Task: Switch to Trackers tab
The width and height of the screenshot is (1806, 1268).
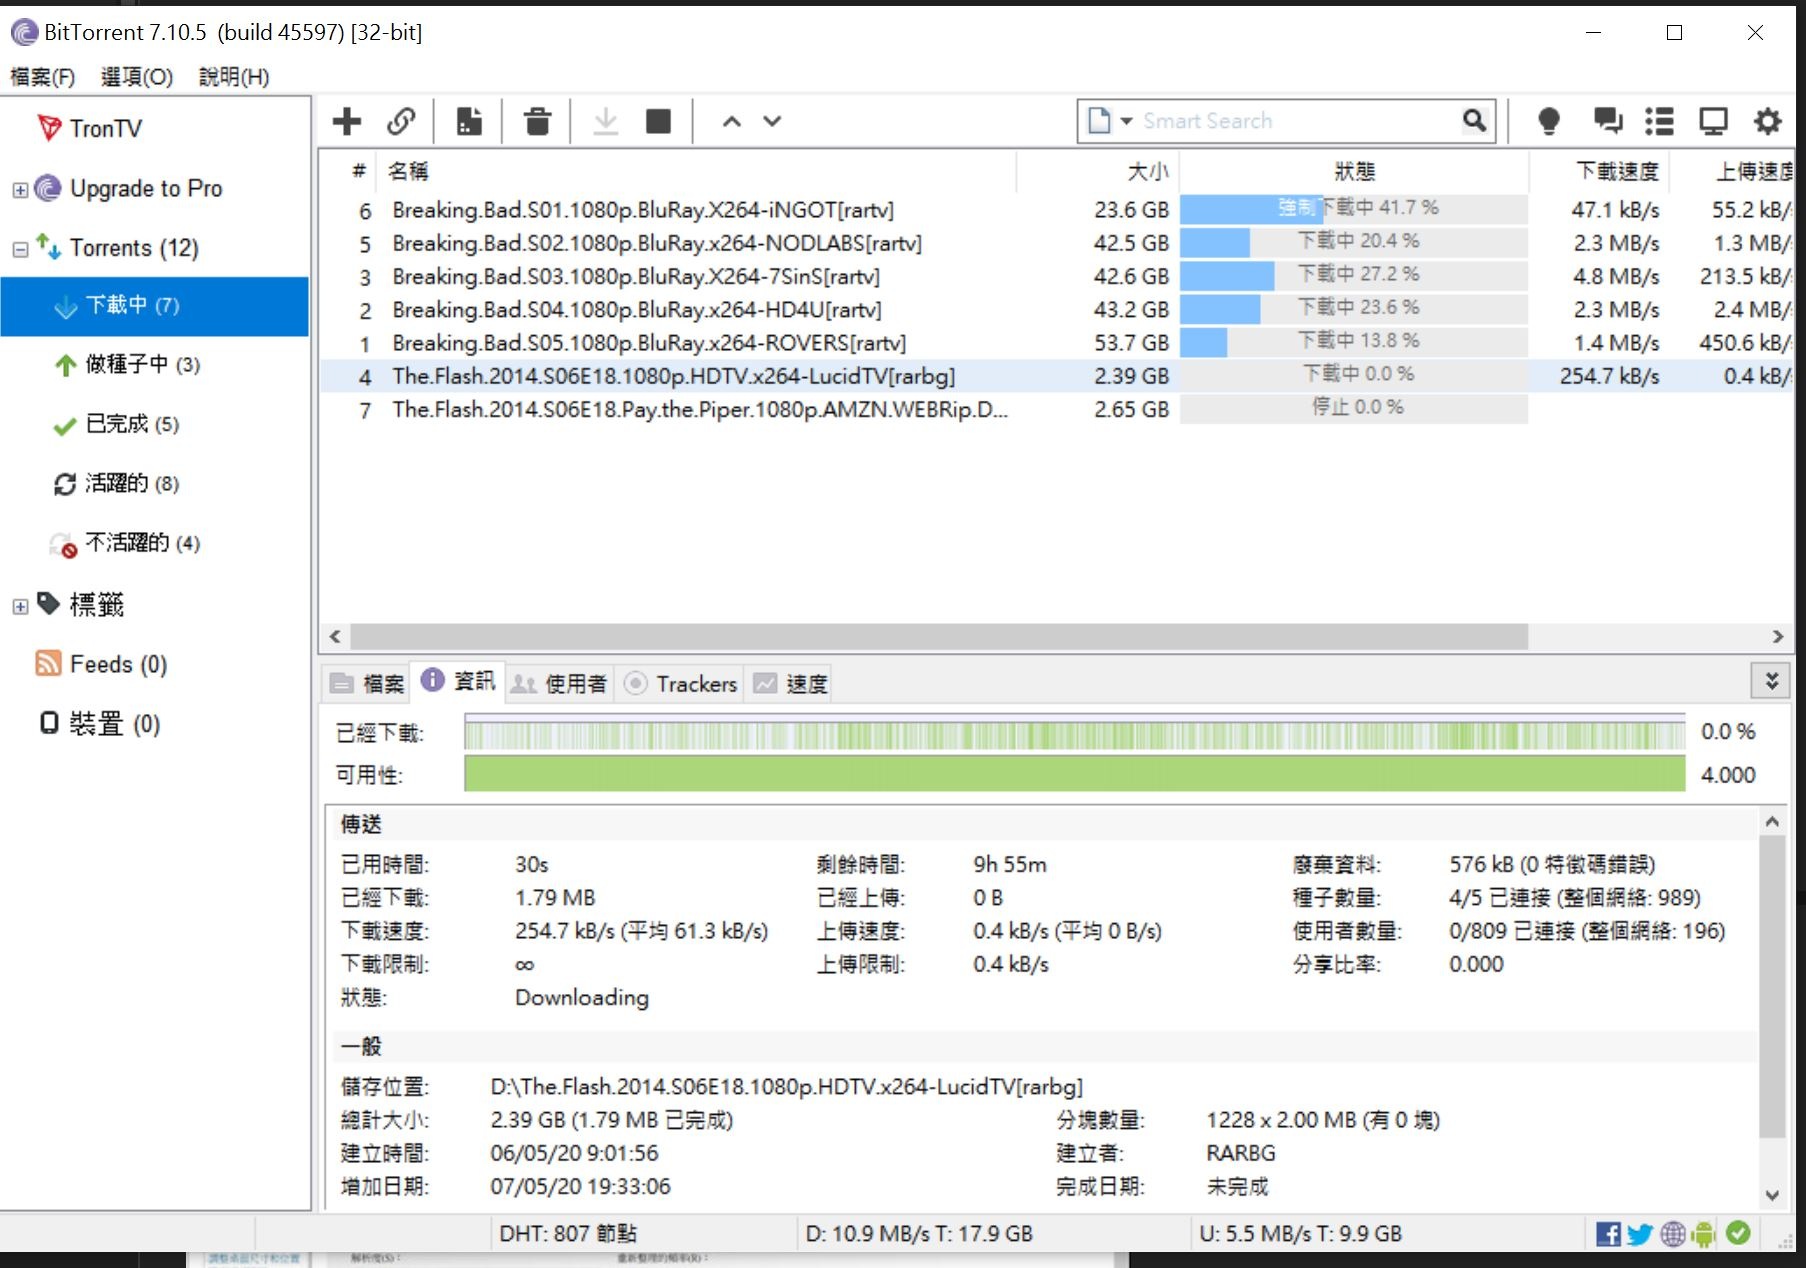Action: pyautogui.click(x=680, y=683)
